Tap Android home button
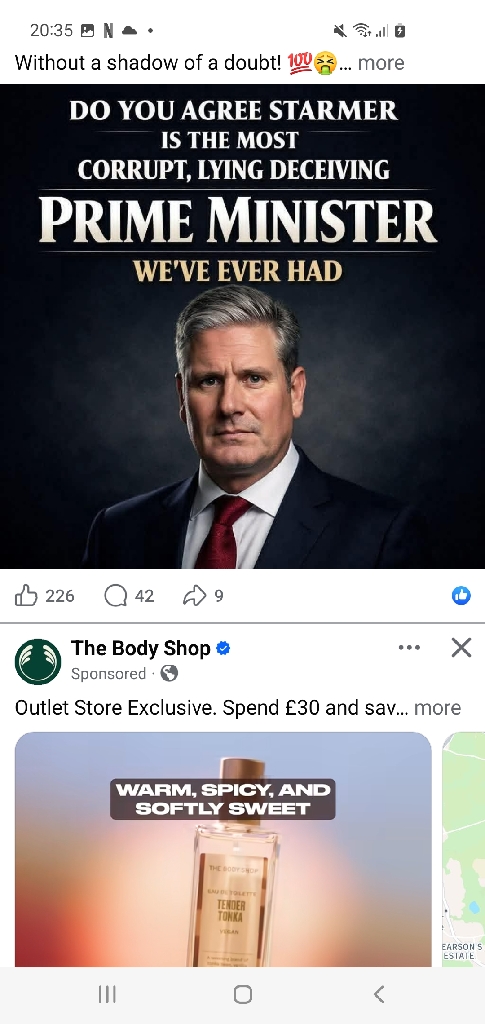This screenshot has width=485, height=1024. coord(242,994)
